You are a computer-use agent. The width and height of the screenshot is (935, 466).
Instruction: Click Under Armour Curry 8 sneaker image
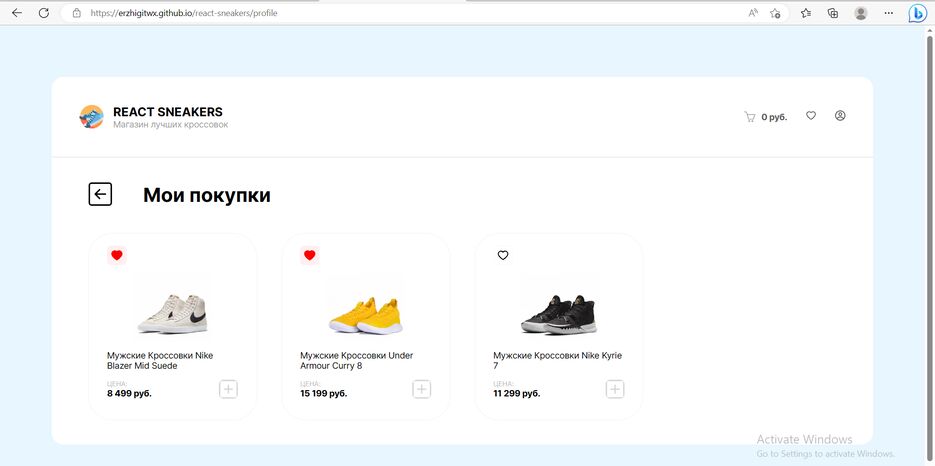pyautogui.click(x=366, y=315)
